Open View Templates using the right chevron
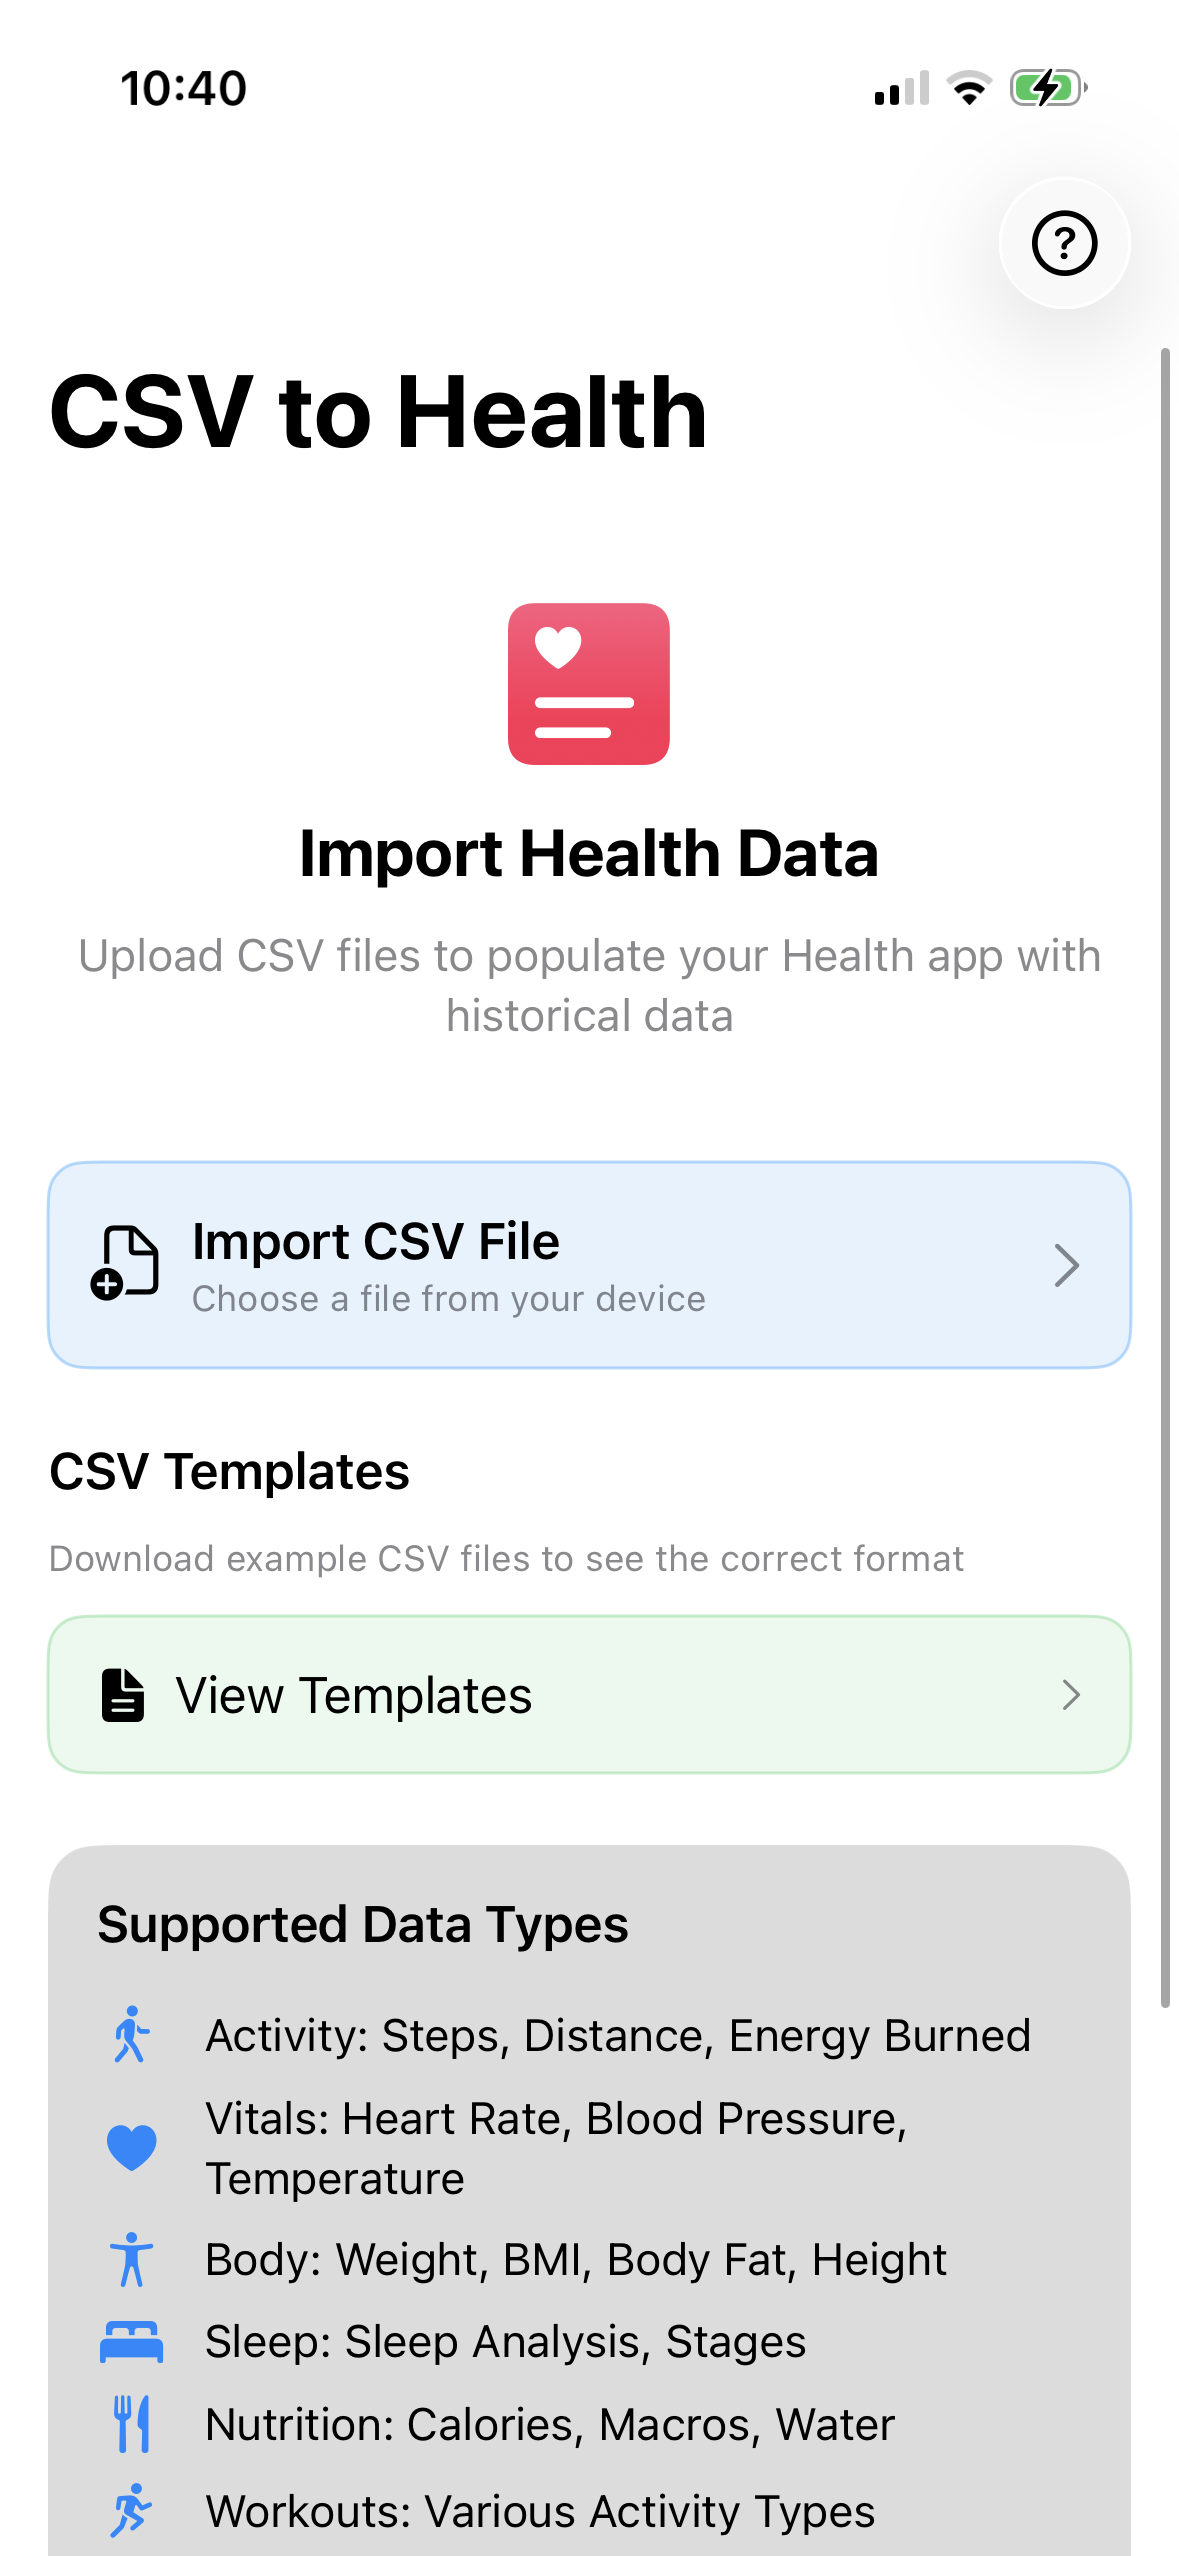 (1071, 1695)
